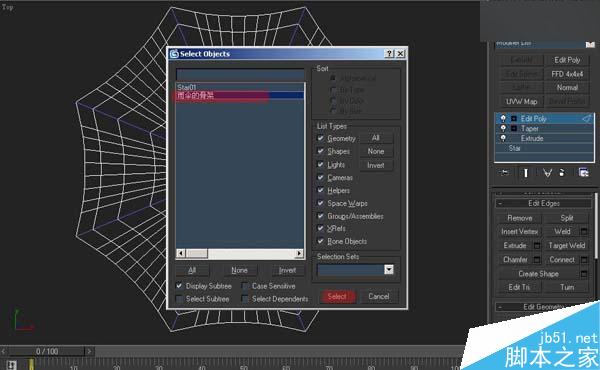Click the Normal modifier button
The image size is (600, 370).
(567, 88)
